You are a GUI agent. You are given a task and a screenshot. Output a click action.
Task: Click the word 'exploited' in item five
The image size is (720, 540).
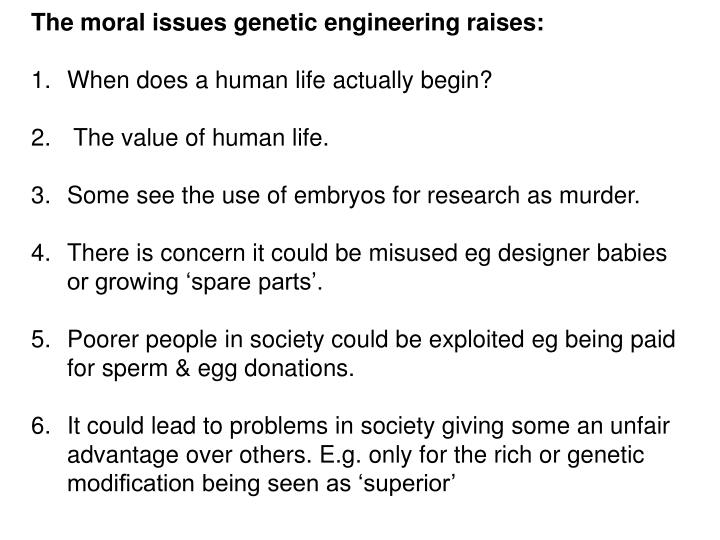point(476,340)
